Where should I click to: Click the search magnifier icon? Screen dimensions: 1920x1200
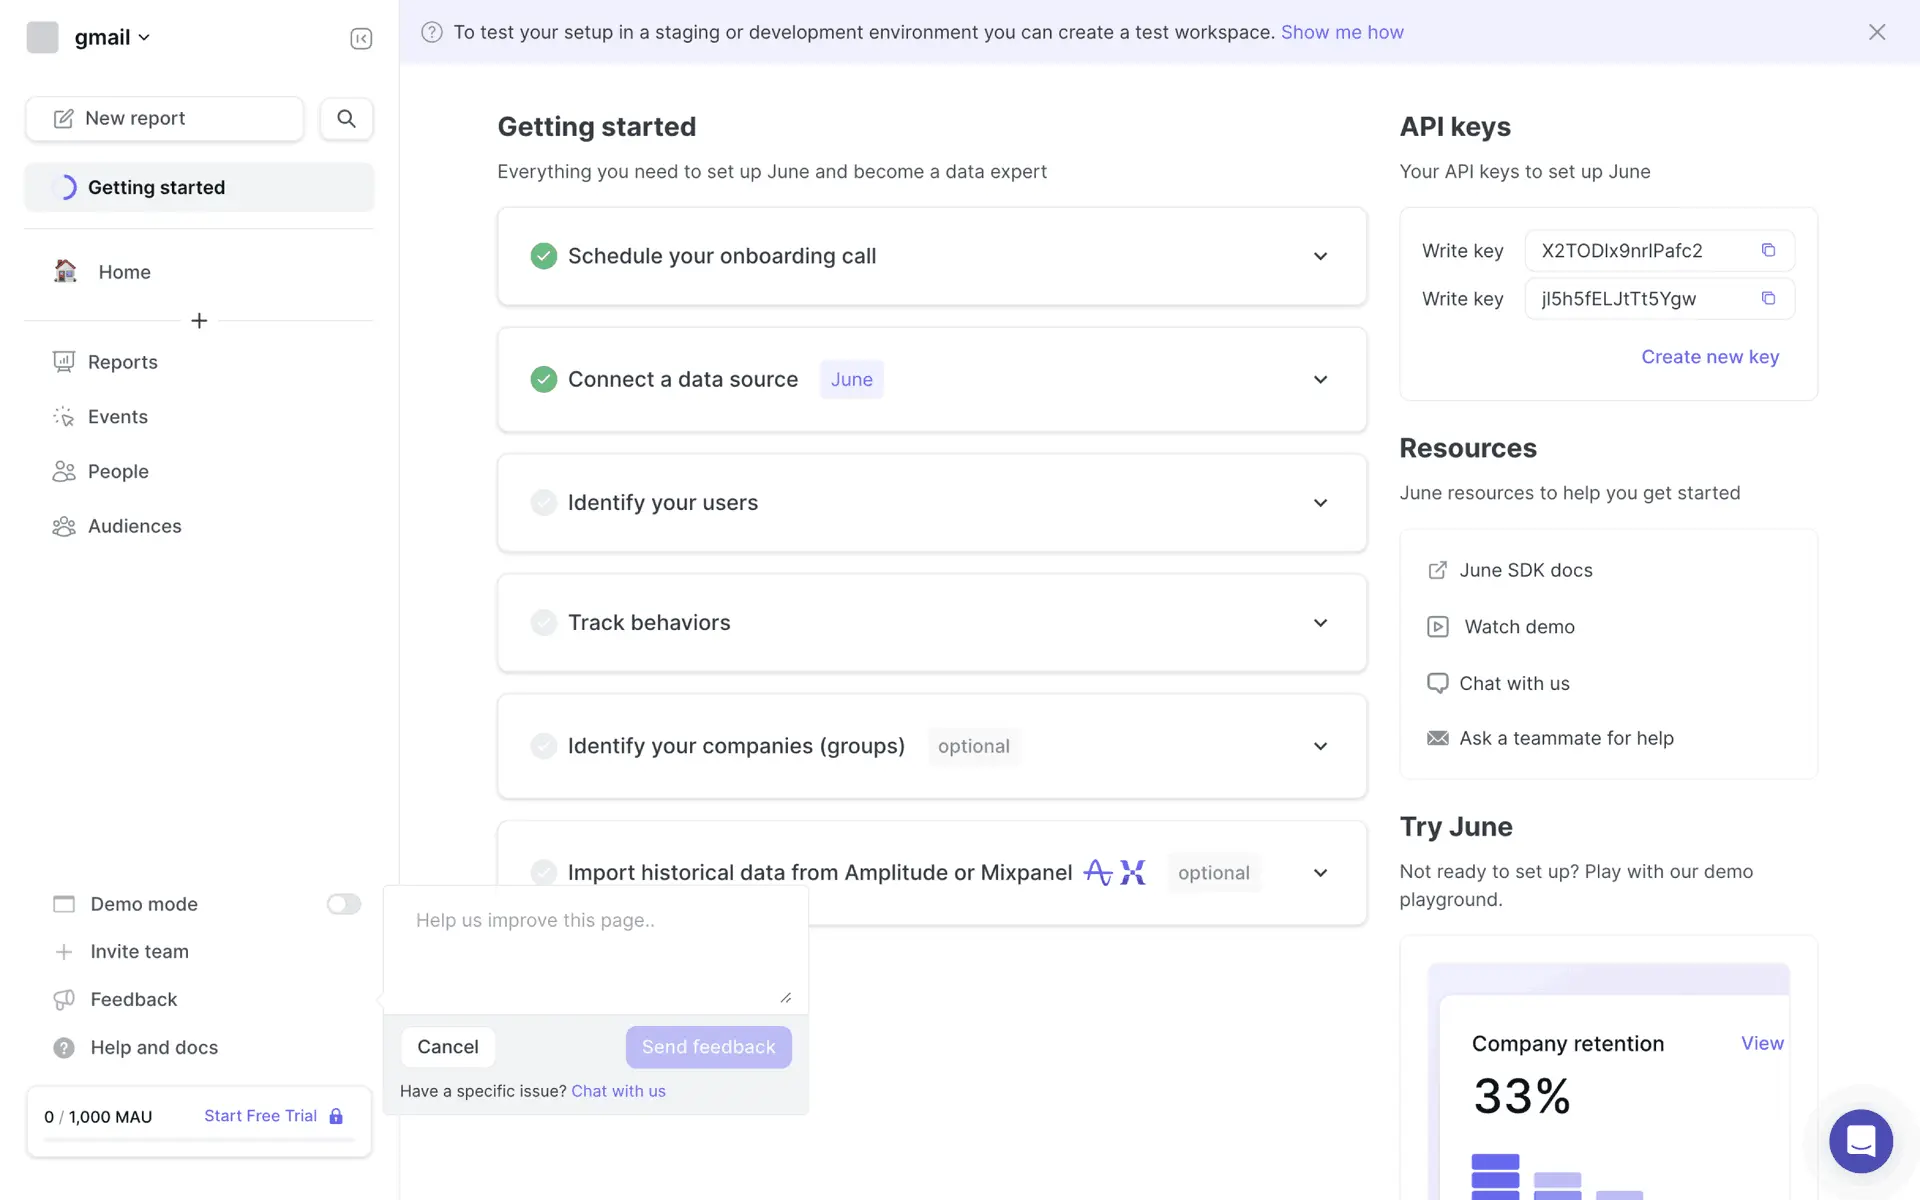point(346,119)
